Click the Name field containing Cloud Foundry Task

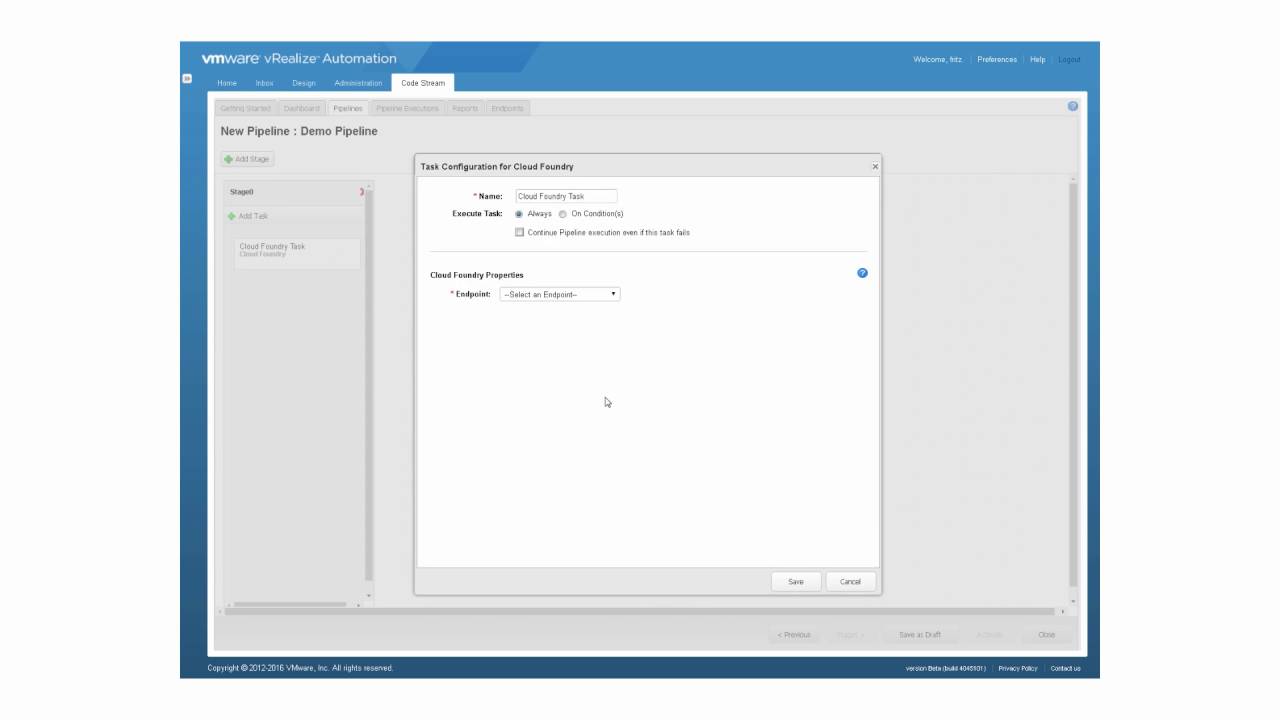point(566,196)
